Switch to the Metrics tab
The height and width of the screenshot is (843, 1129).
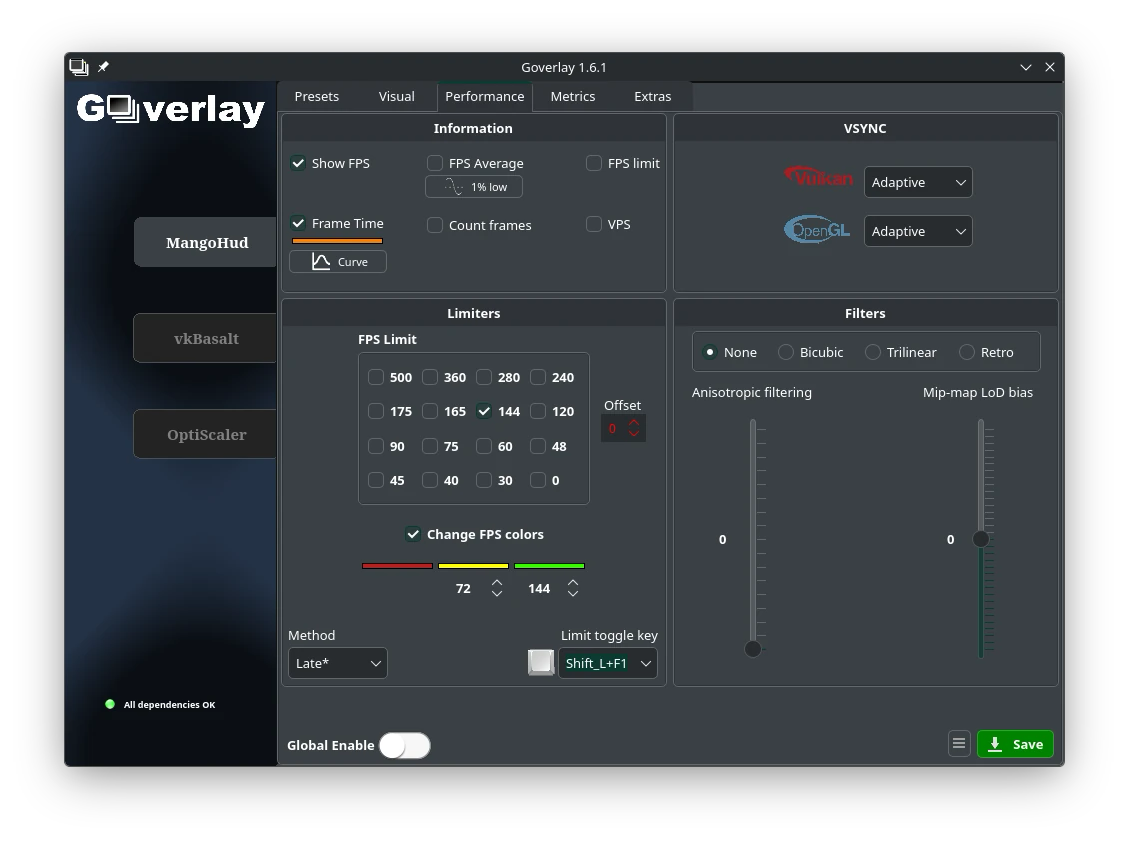tap(572, 96)
